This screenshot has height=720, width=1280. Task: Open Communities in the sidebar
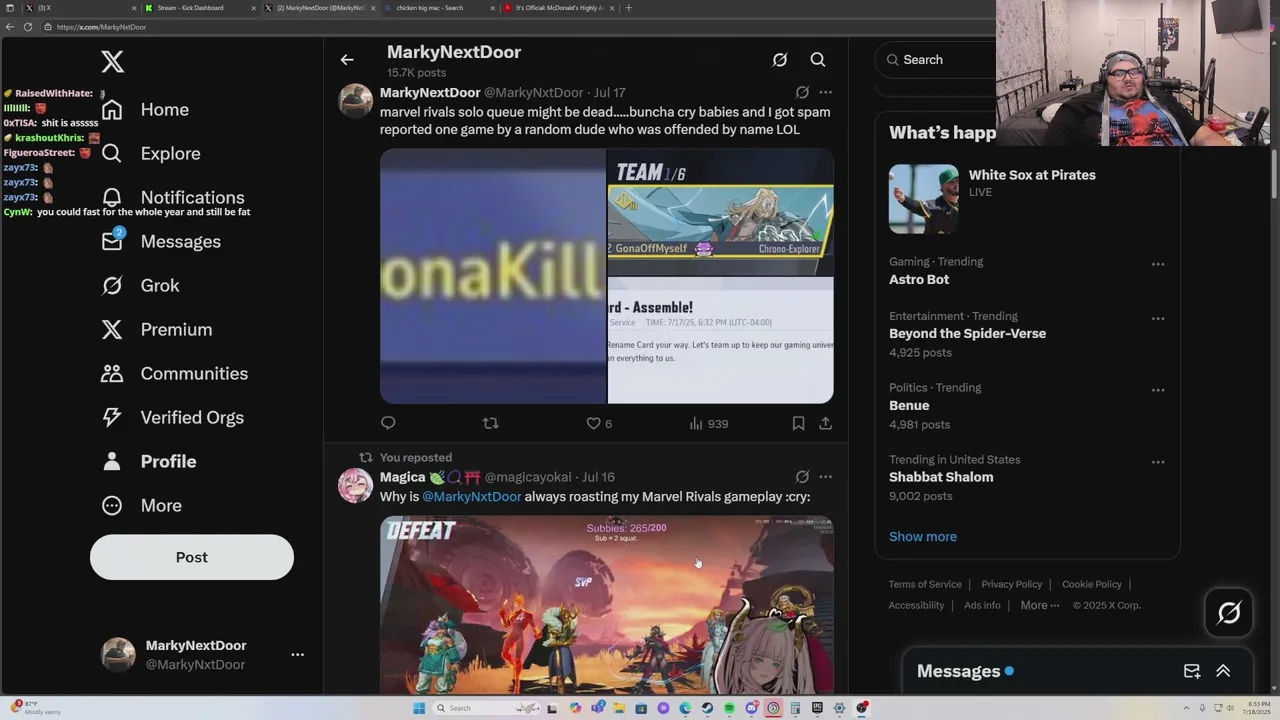[x=175, y=374]
